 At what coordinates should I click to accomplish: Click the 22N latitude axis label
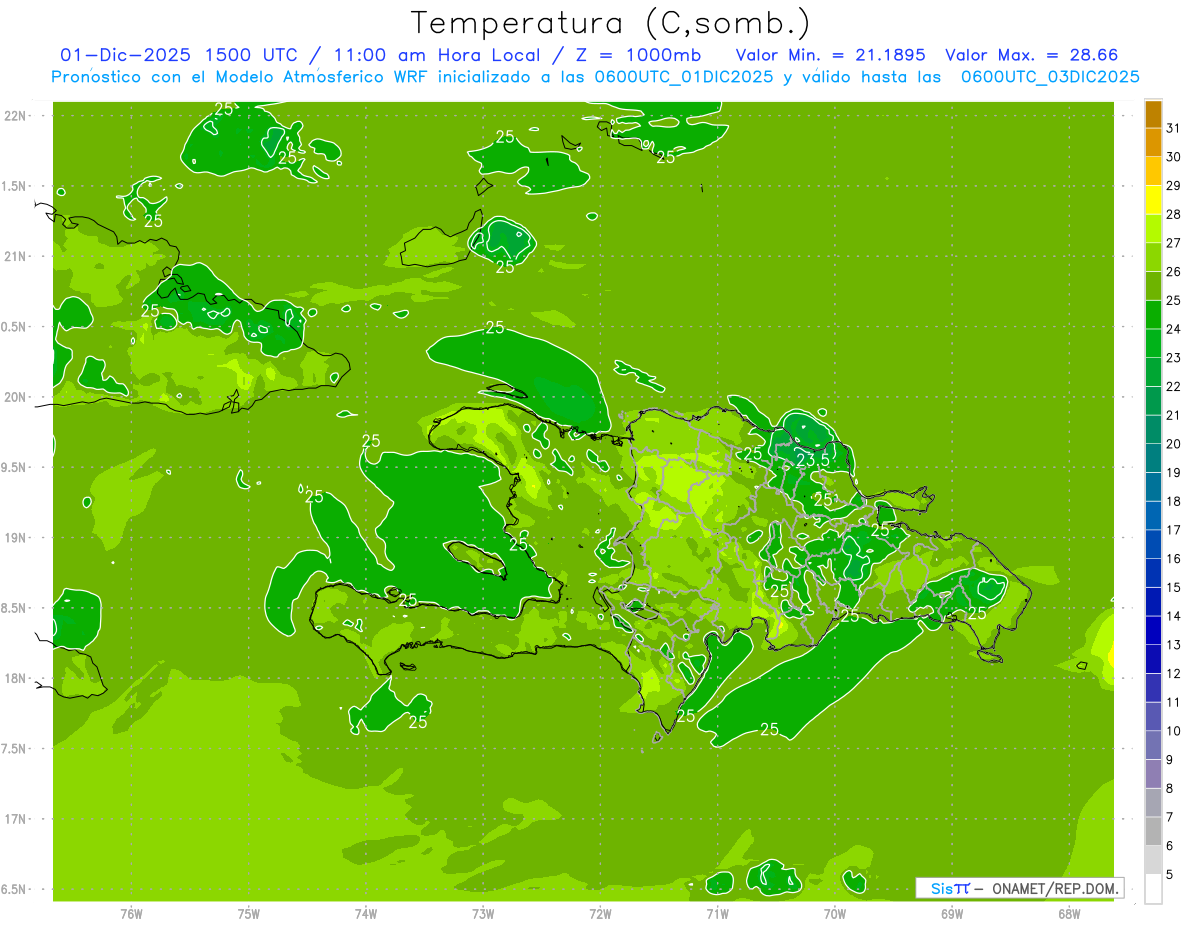[15, 115]
